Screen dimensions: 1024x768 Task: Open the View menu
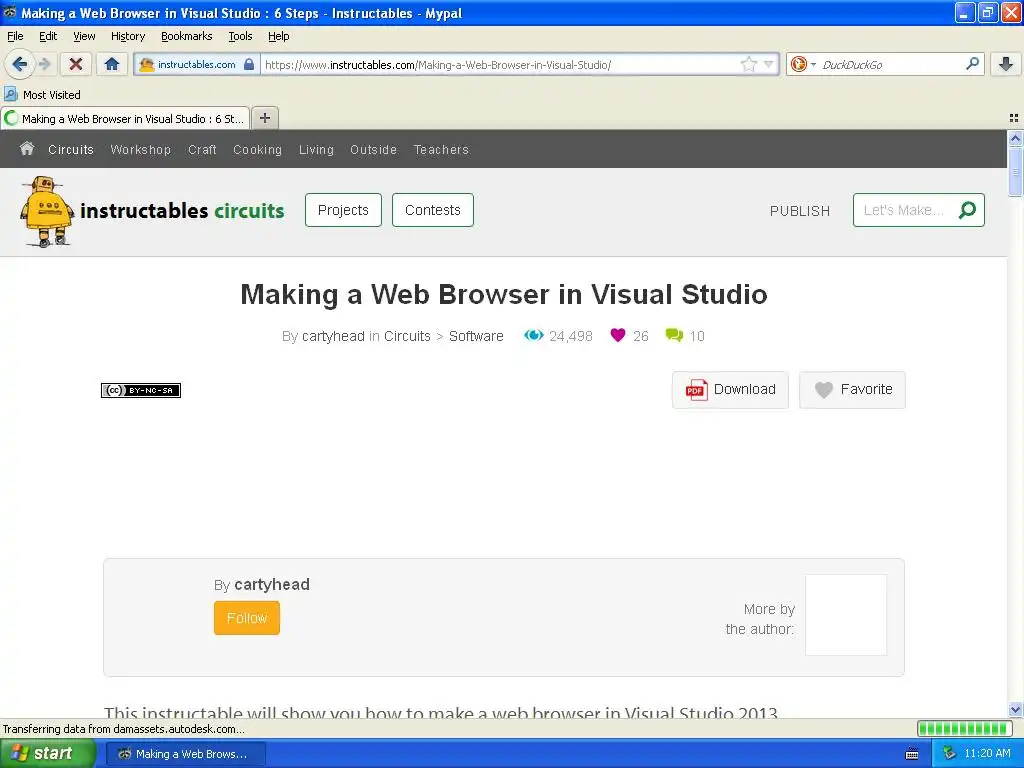click(84, 36)
